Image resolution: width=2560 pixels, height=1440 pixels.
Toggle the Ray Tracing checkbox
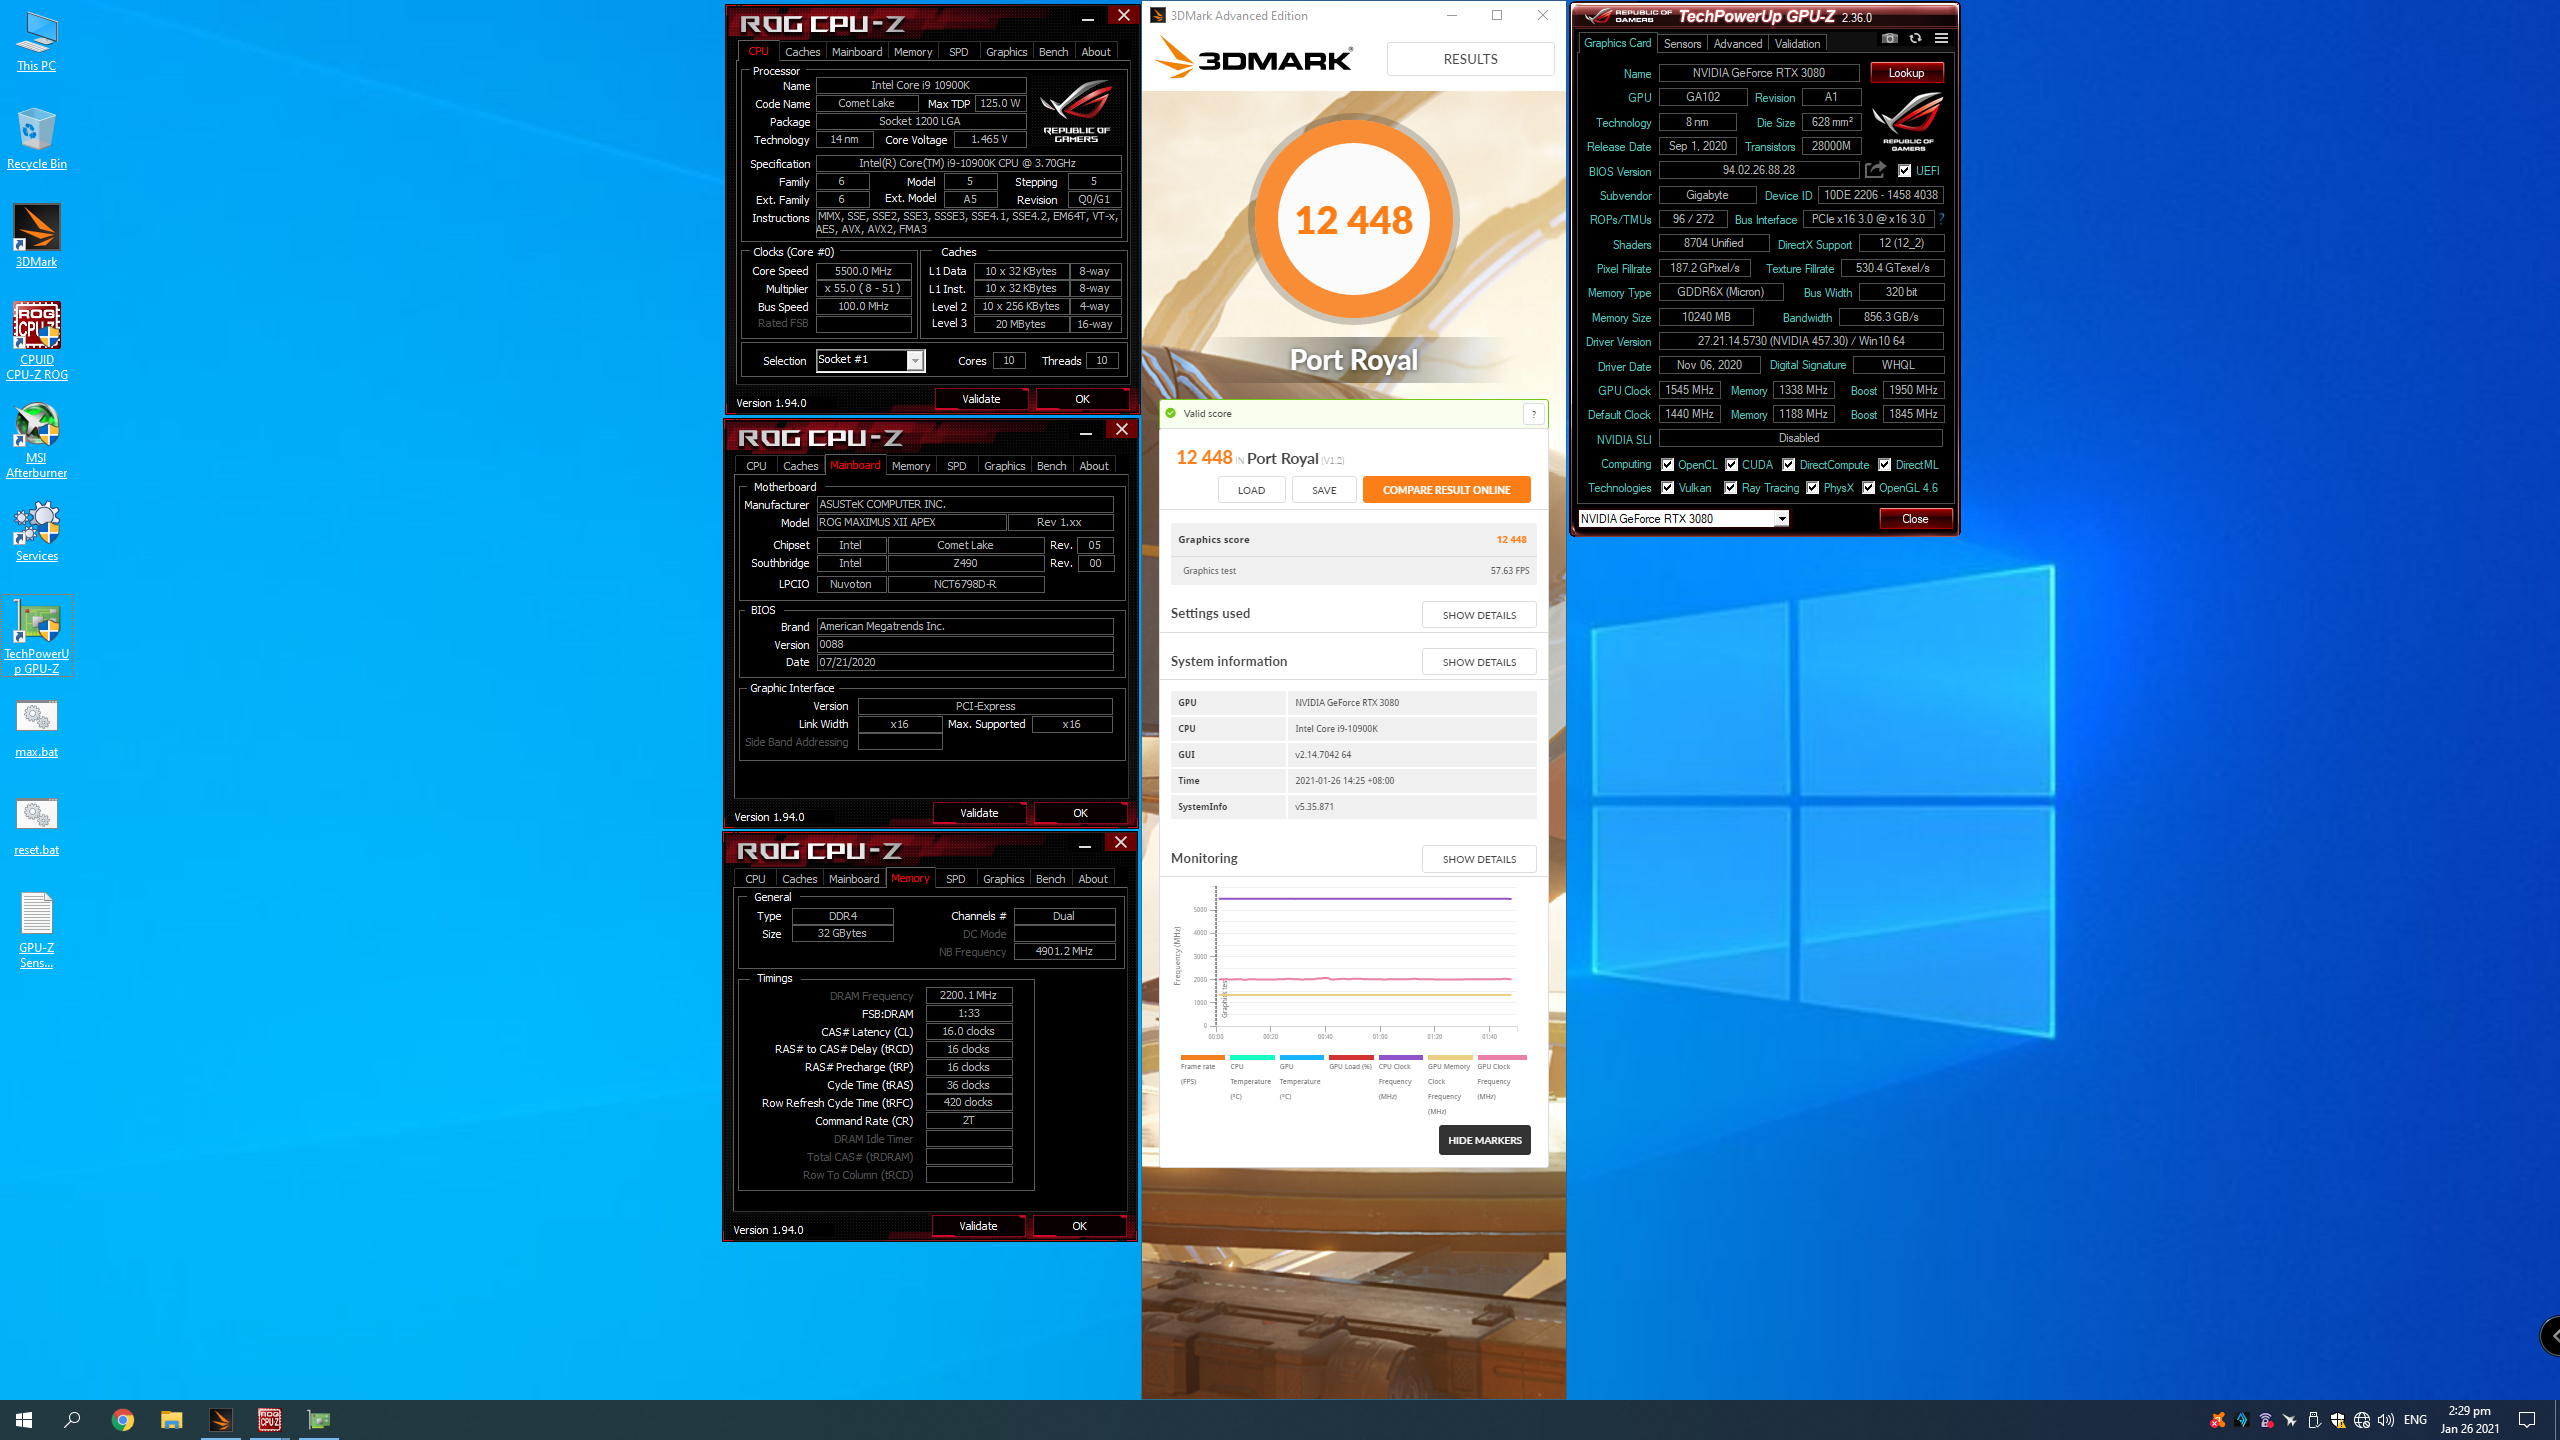coord(1730,488)
